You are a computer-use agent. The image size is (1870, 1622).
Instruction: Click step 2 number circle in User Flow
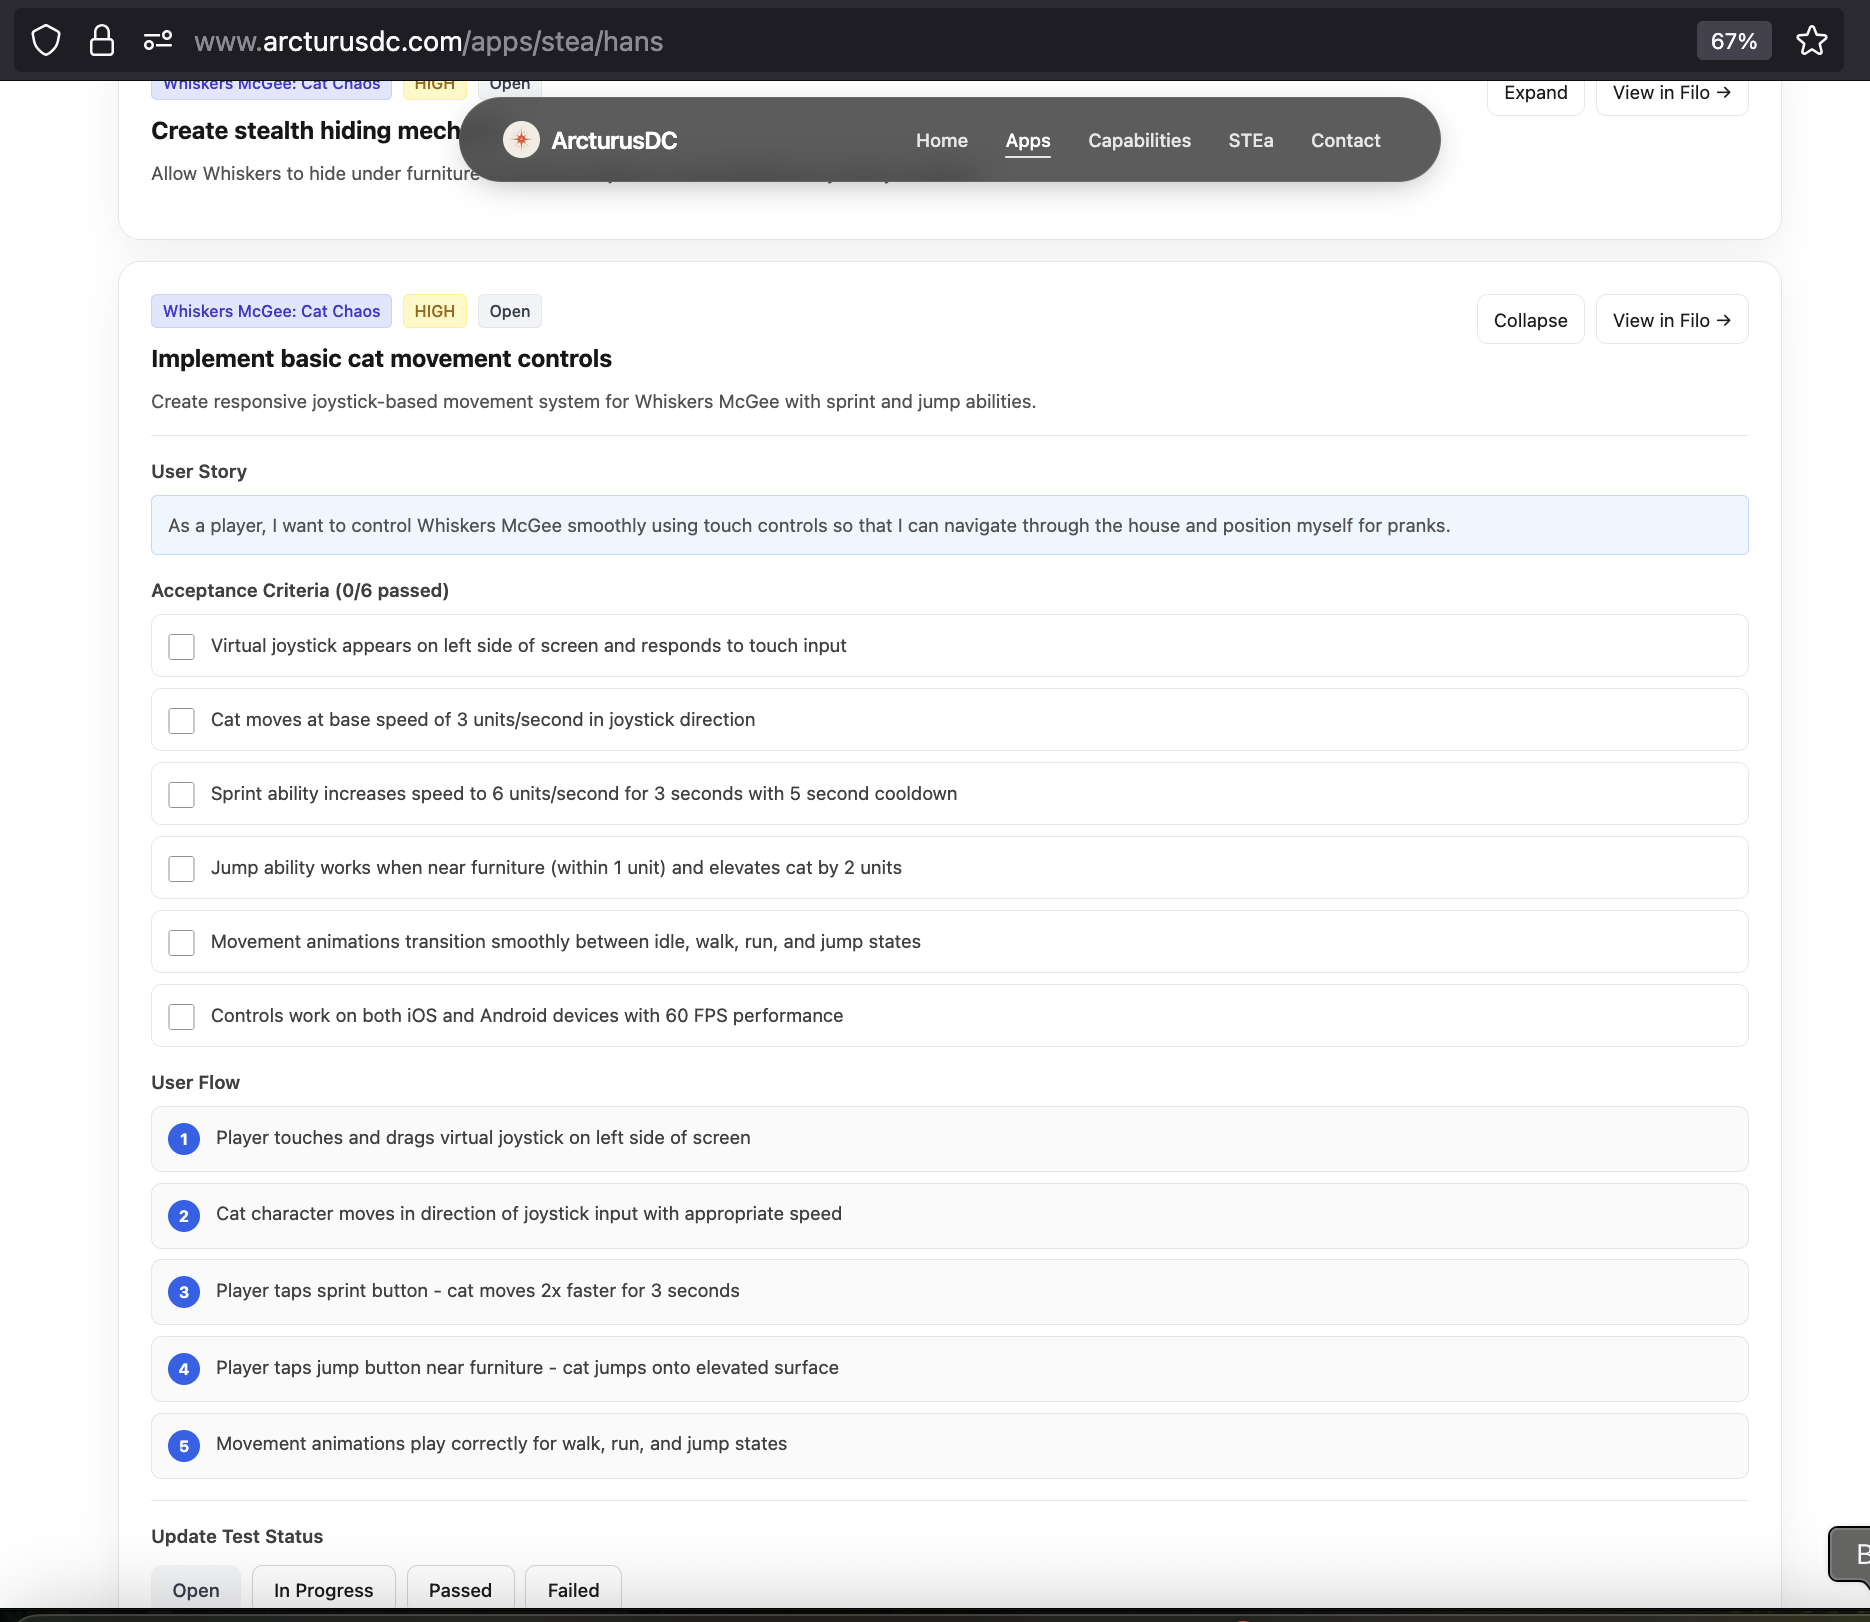tap(184, 1216)
